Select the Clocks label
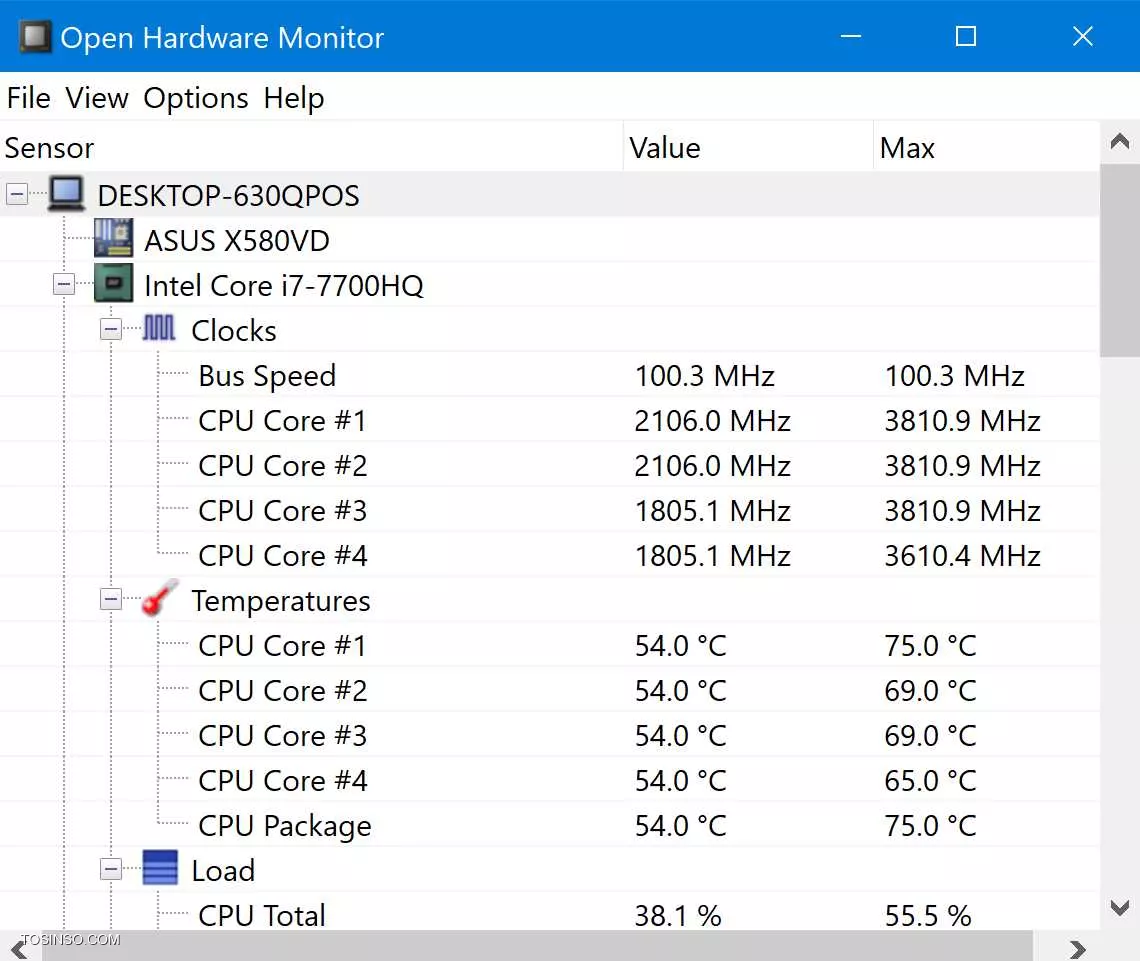This screenshot has height=961, width=1140. coord(233,330)
